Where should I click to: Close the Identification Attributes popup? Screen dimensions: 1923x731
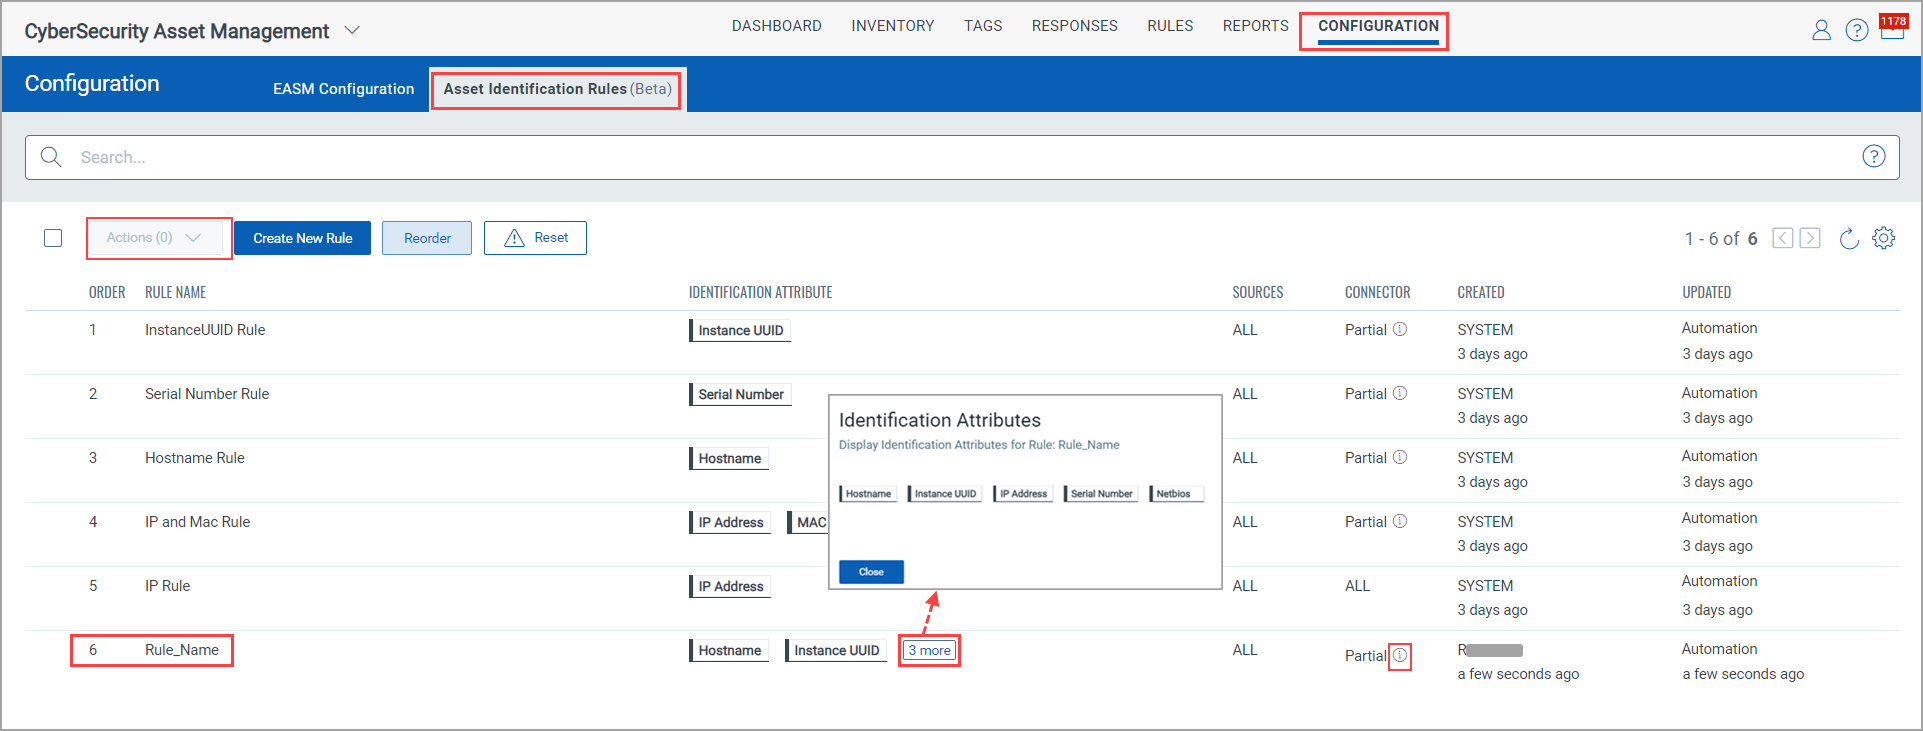pos(871,572)
